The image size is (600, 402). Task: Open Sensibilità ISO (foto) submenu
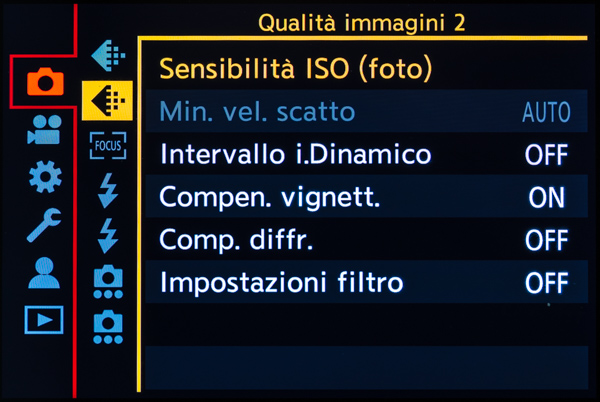(296, 69)
